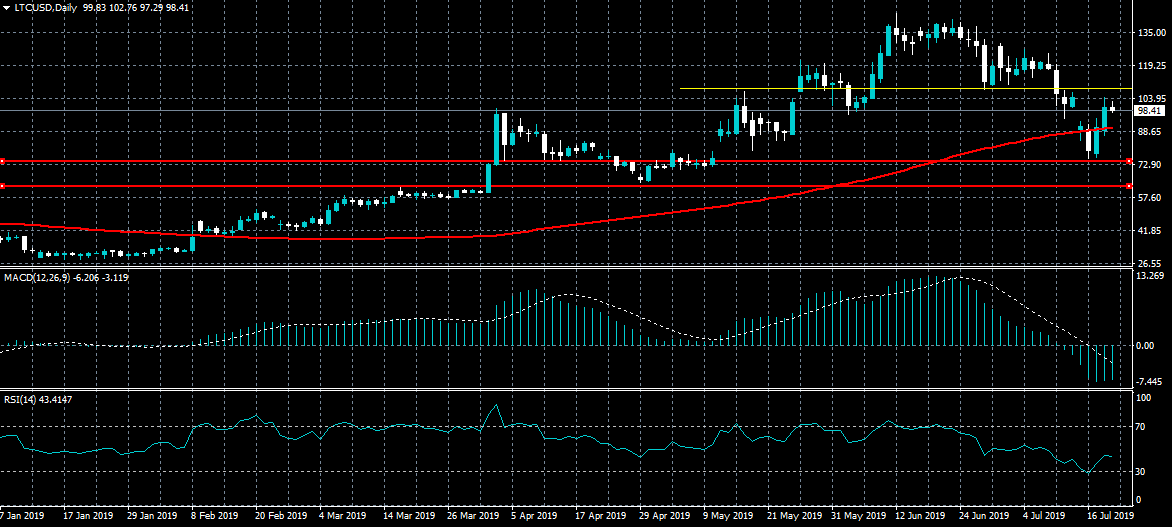This screenshot has height=527, width=1172.
Task: Click the 16 Jul 2019 date label
Action: tap(1111, 516)
